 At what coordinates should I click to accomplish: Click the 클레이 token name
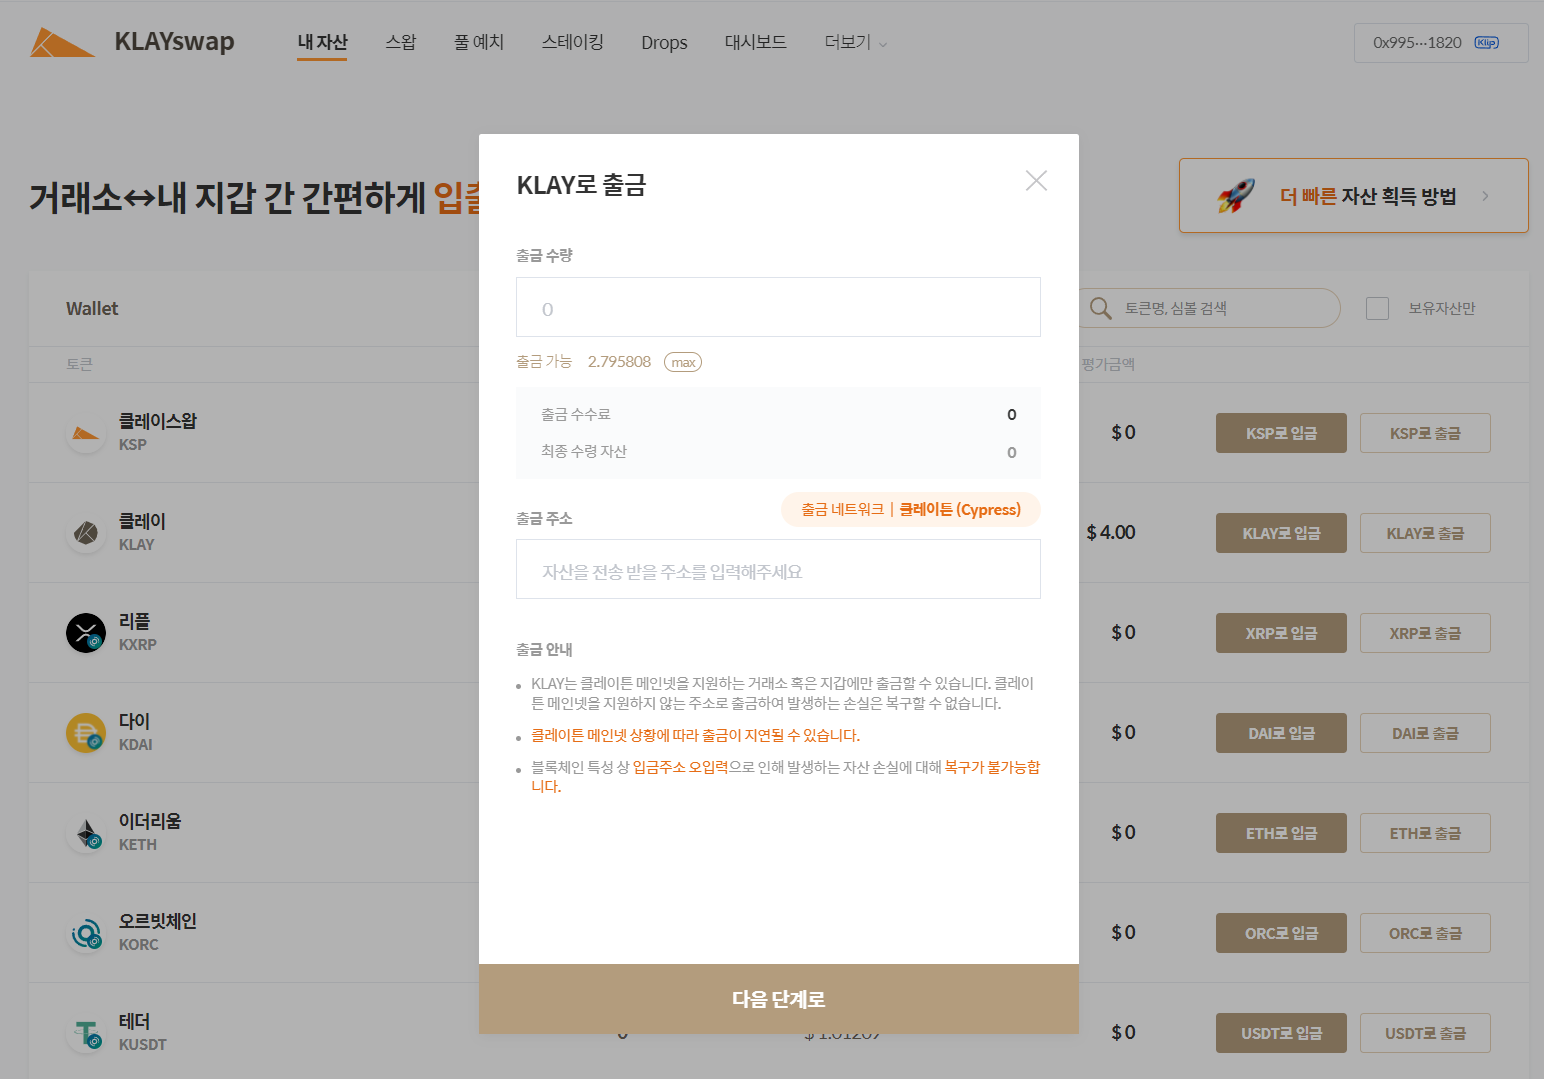coord(142,521)
